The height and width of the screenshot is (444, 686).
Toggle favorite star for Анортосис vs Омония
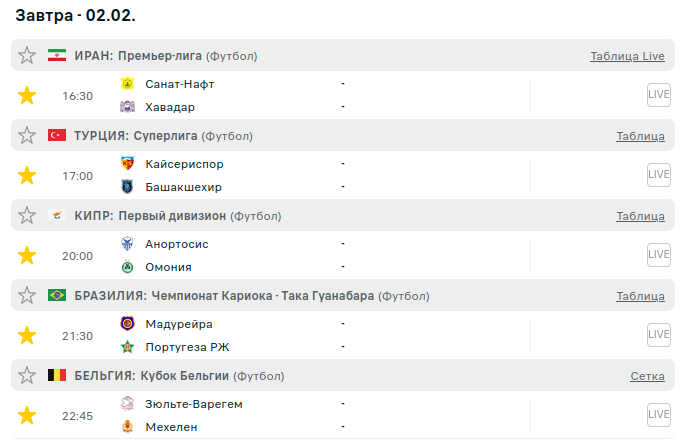tap(27, 256)
